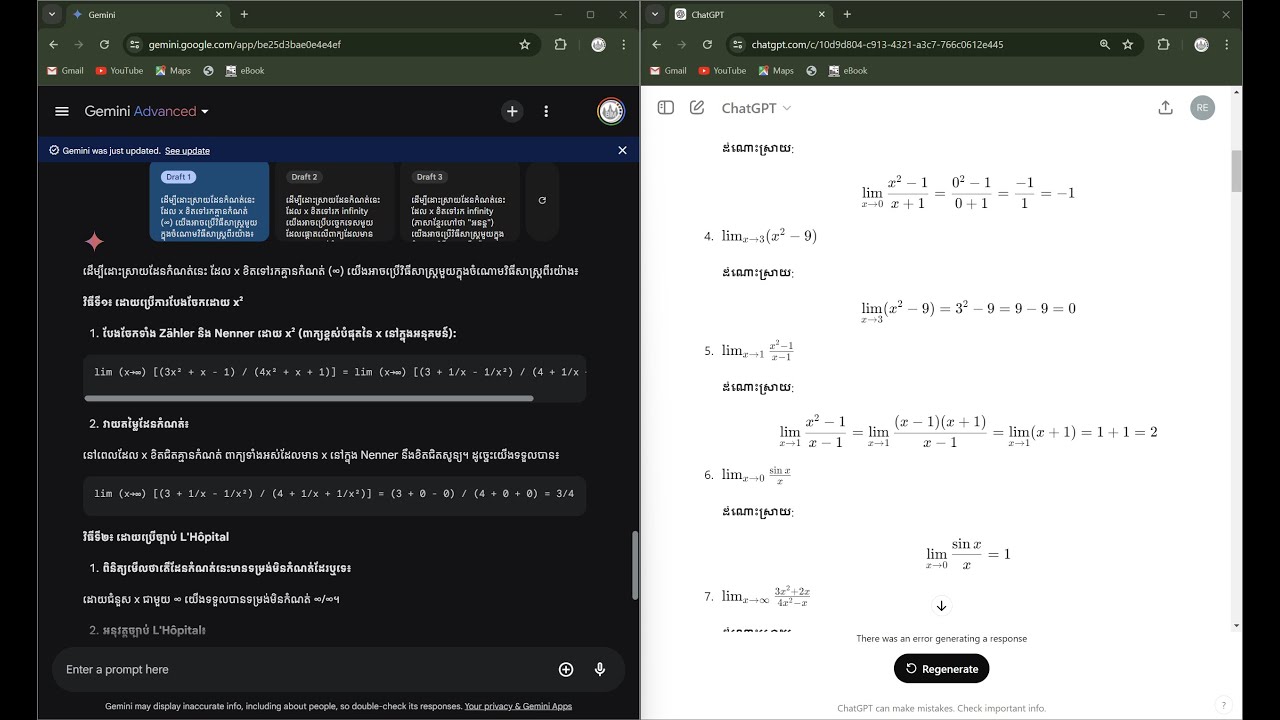Open Chrome menu in Gemini window
This screenshot has width=1280, height=720.
(x=624, y=45)
